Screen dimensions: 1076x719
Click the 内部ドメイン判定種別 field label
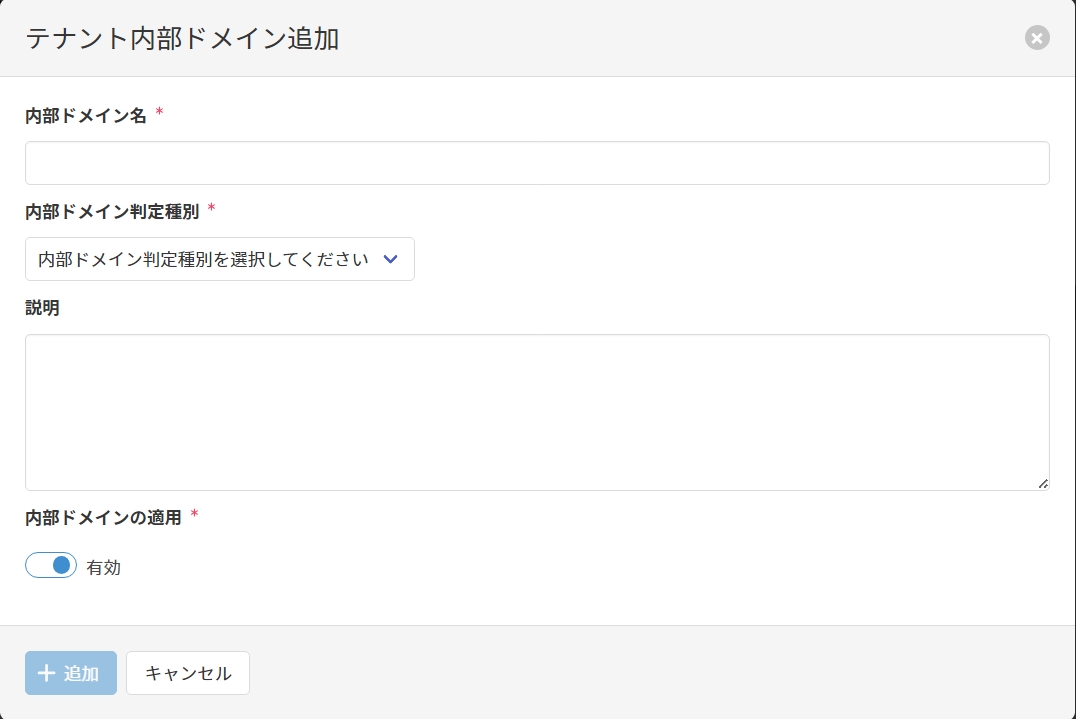tap(112, 212)
